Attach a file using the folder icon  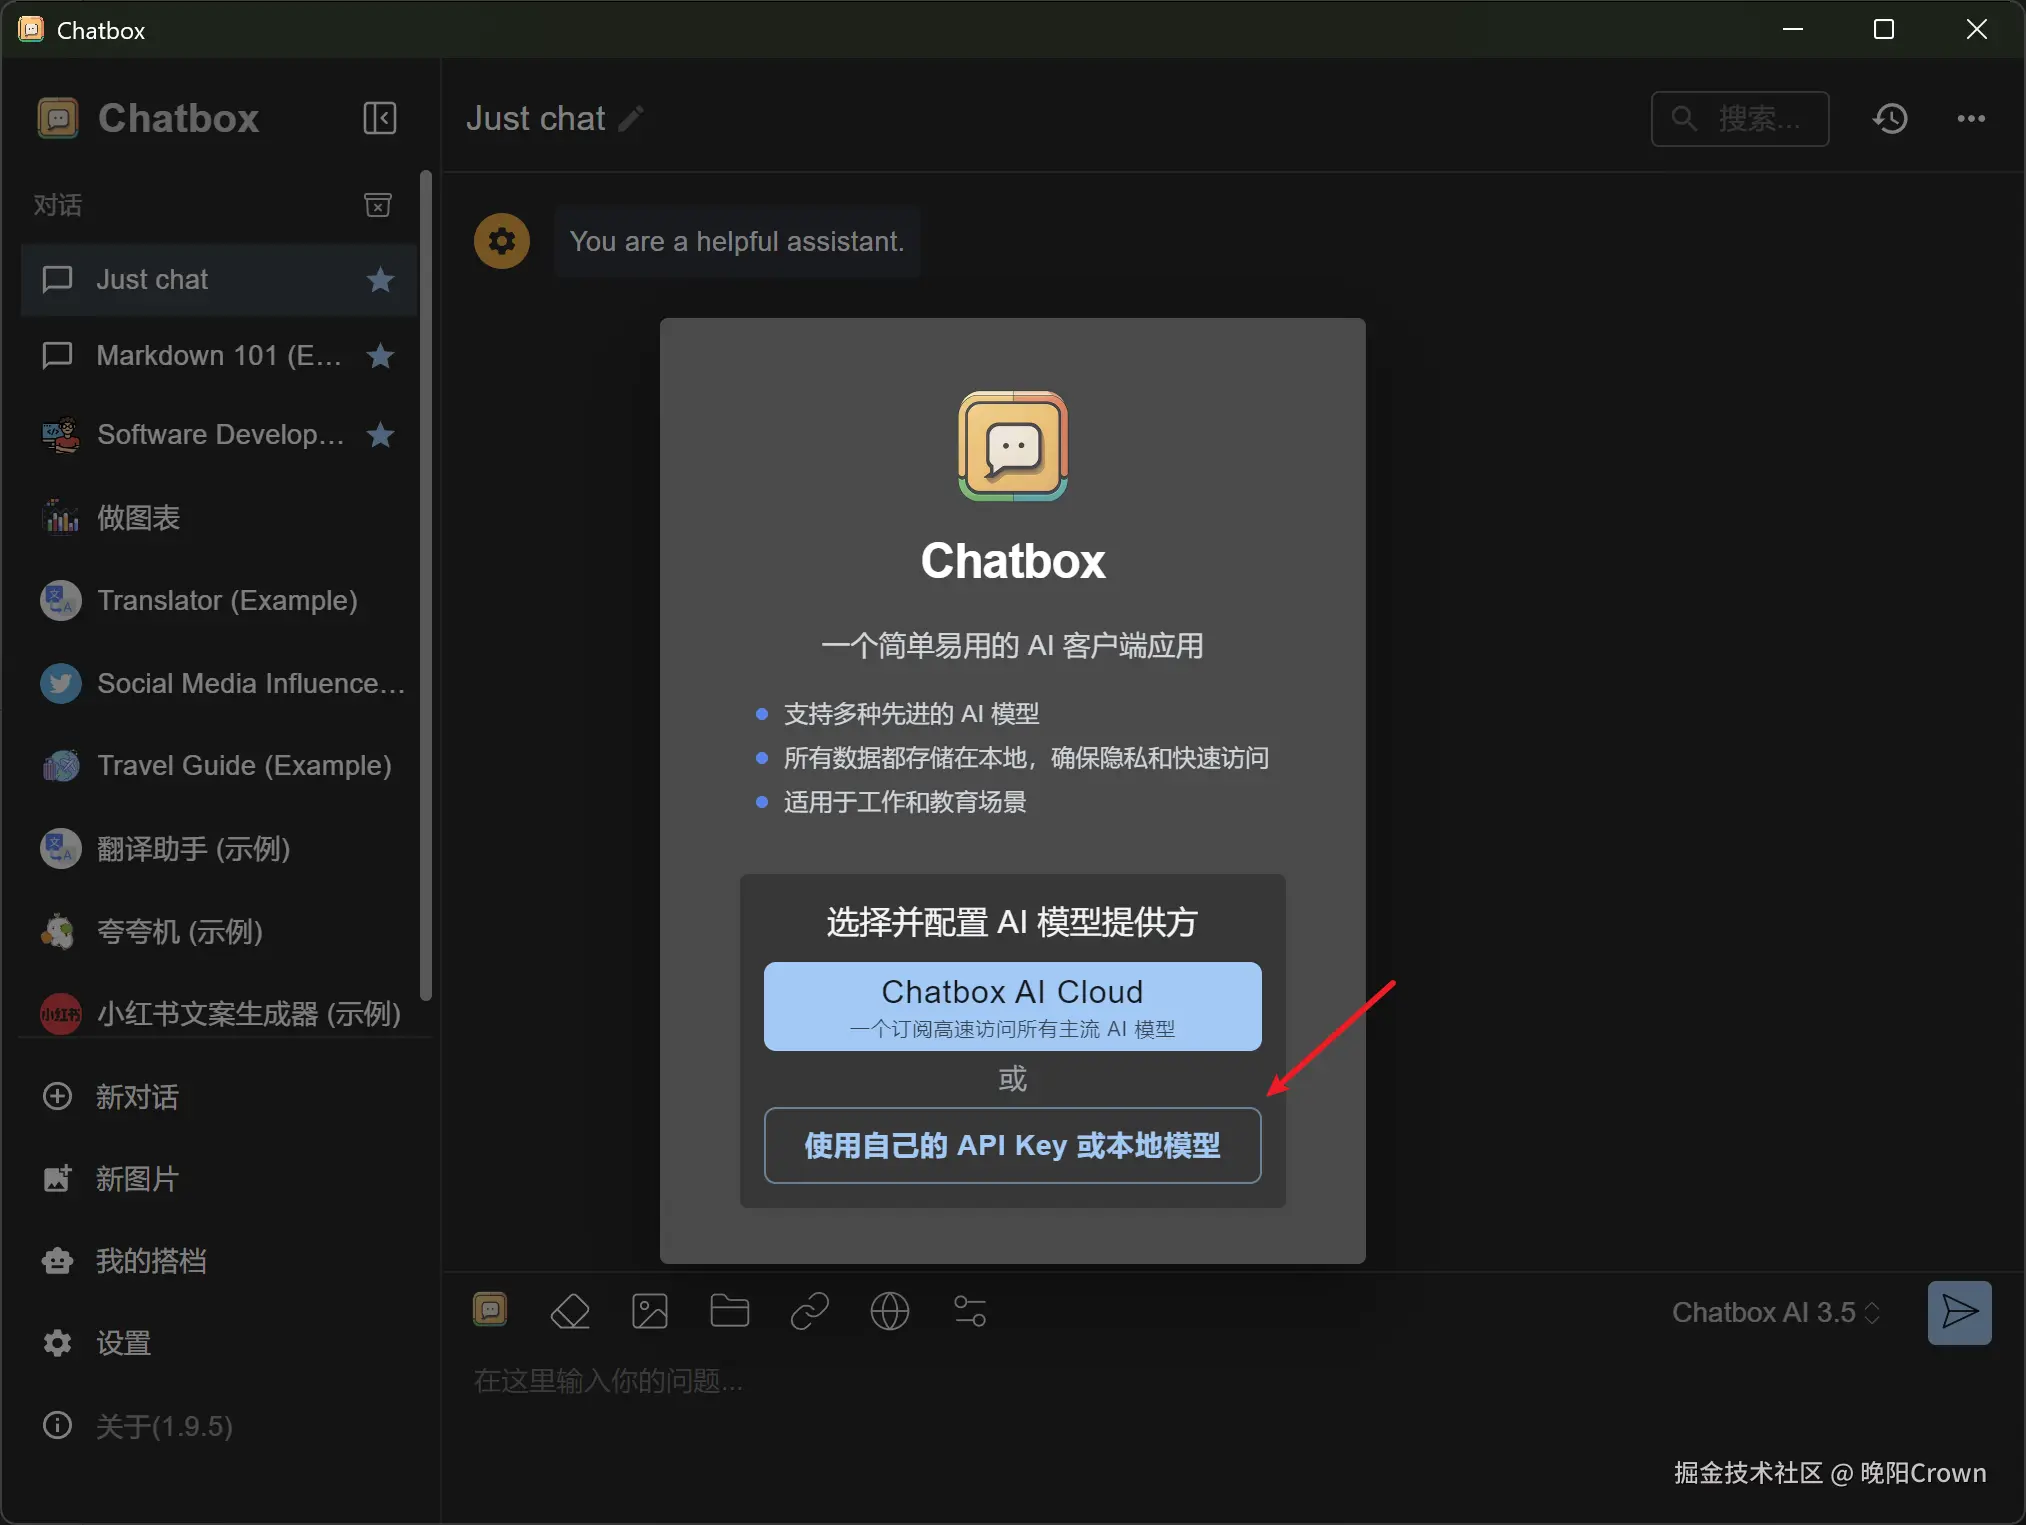click(730, 1311)
